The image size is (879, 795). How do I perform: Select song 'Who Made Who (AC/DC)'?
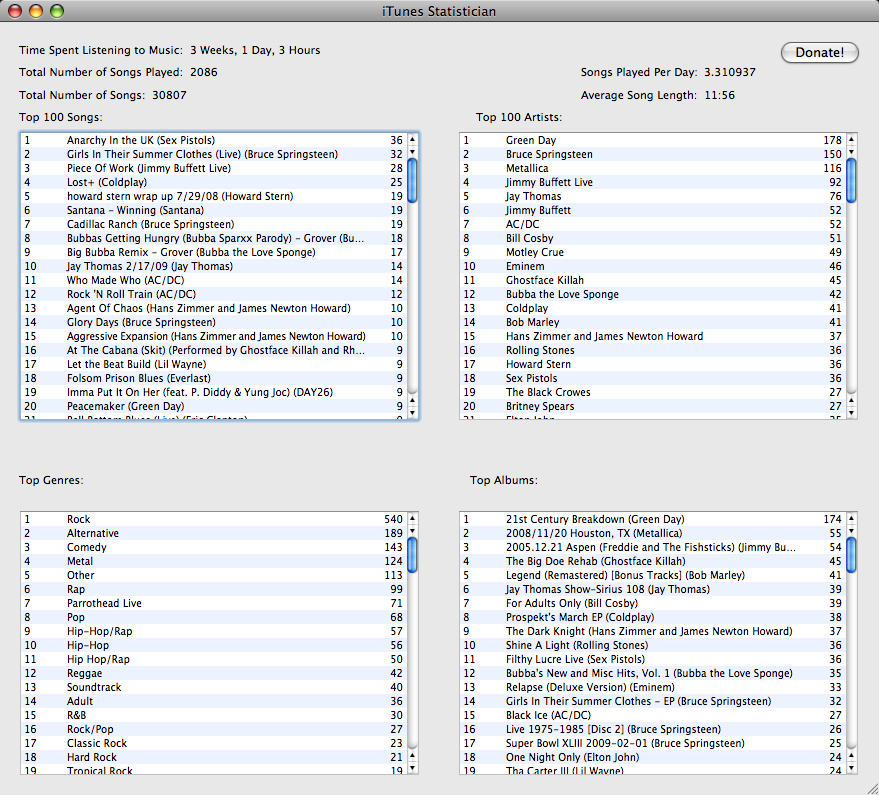click(214, 280)
